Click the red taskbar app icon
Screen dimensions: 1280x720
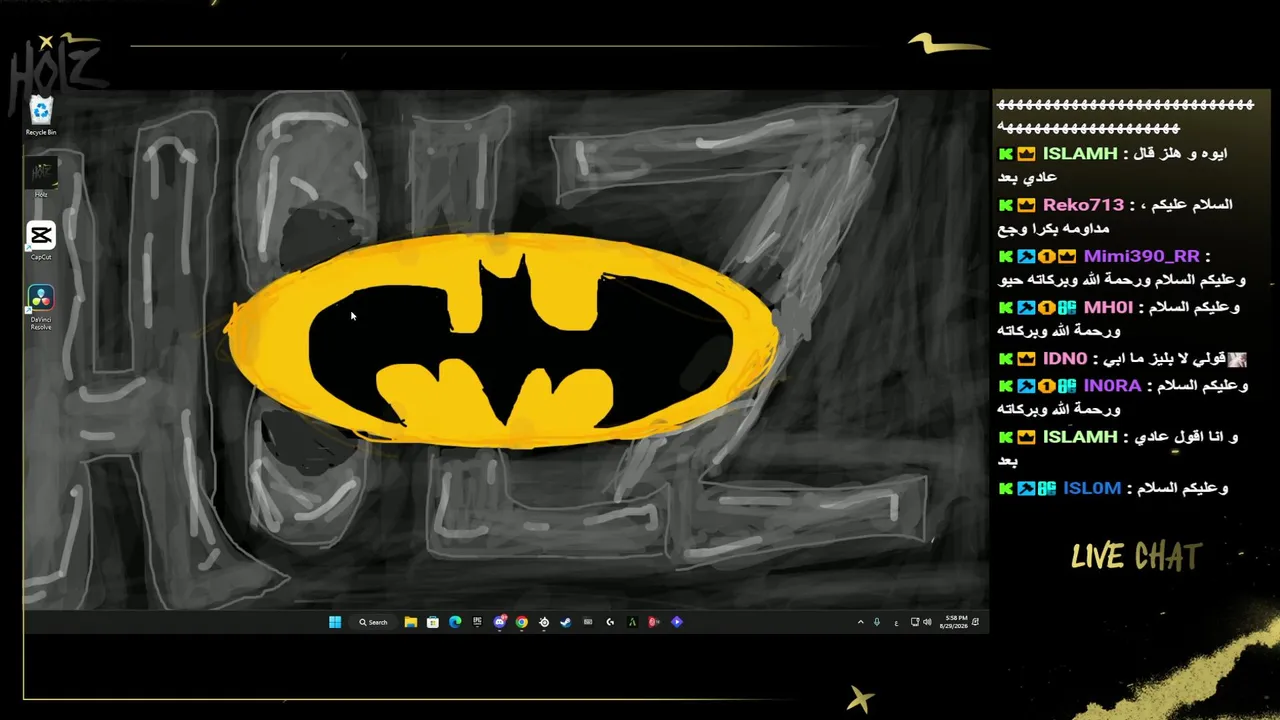[654, 622]
